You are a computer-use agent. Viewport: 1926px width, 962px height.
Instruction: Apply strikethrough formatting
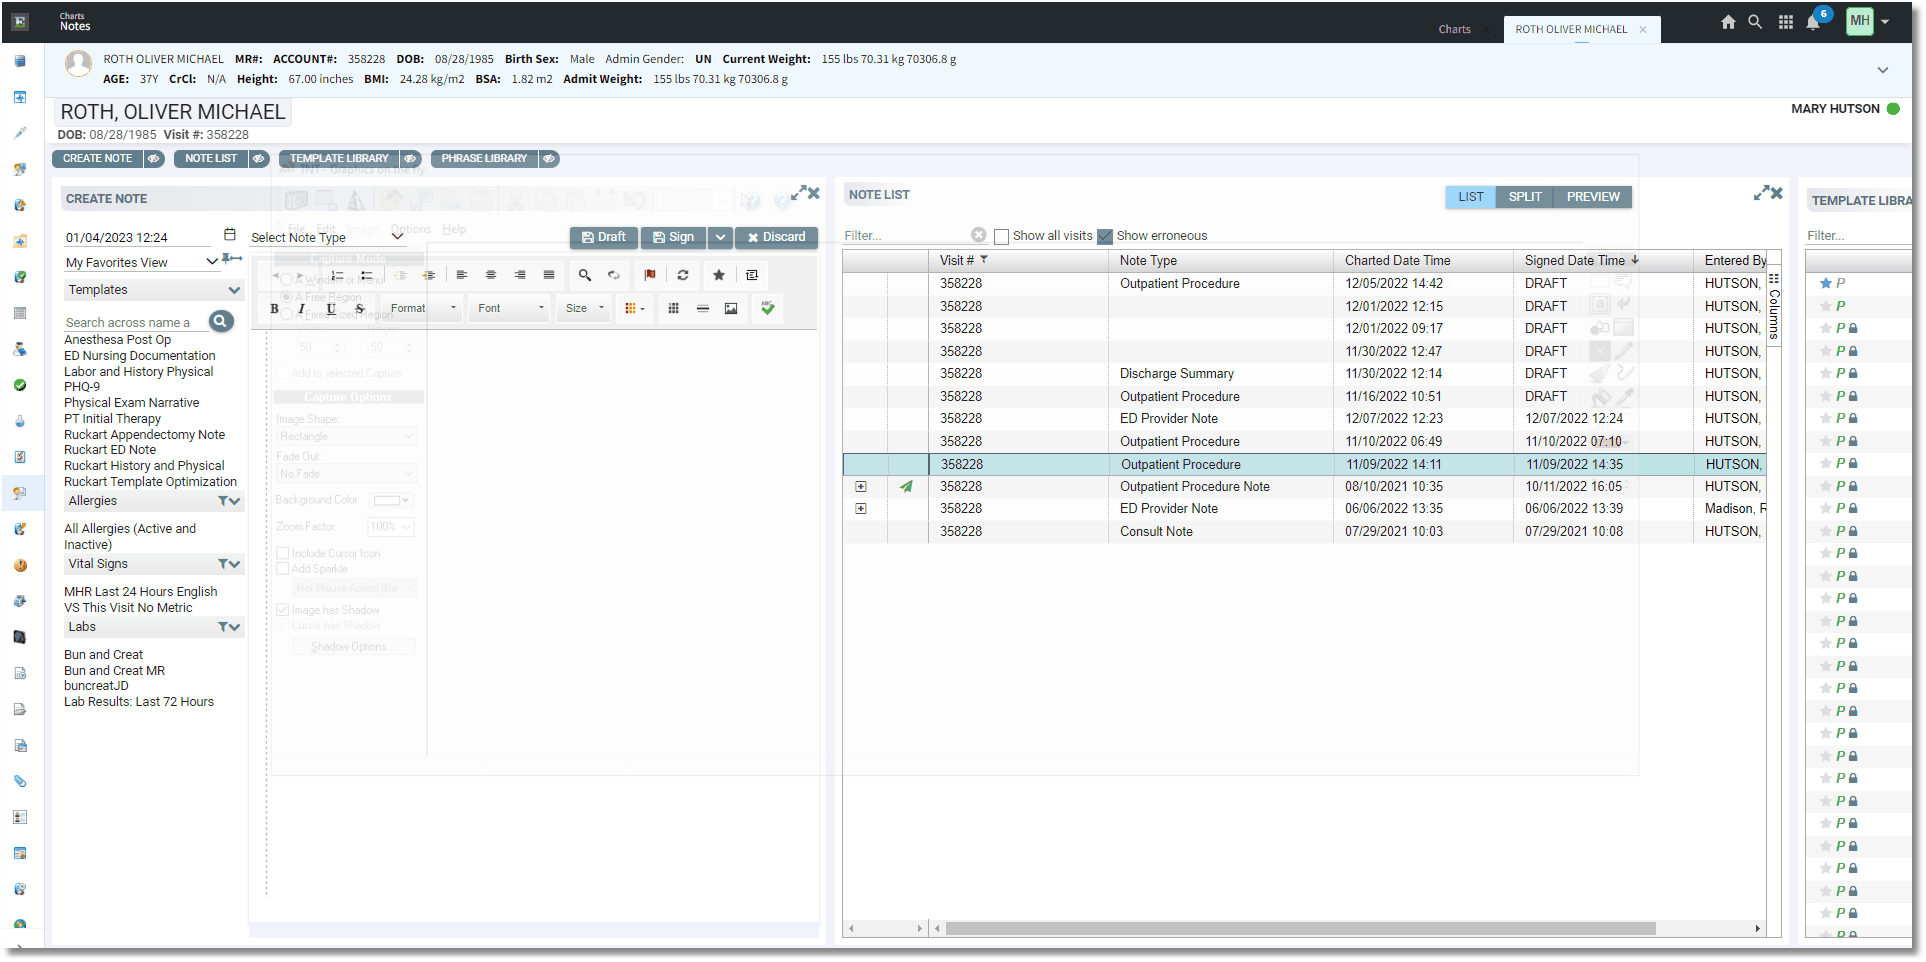click(x=360, y=308)
